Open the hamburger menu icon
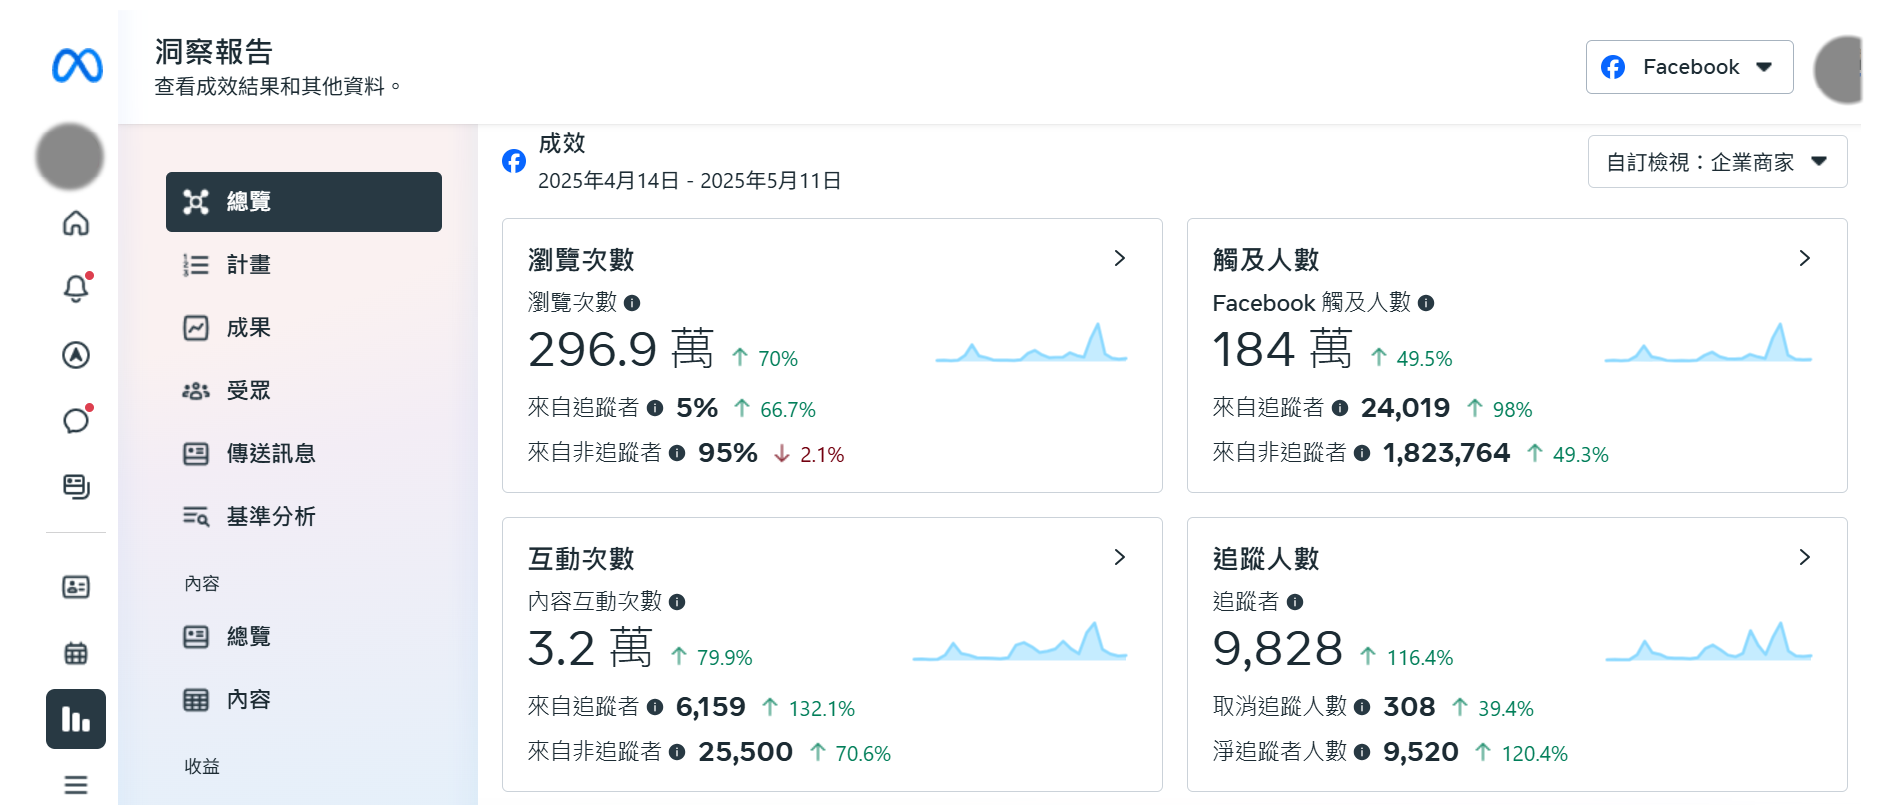1898x806 pixels. tap(76, 785)
